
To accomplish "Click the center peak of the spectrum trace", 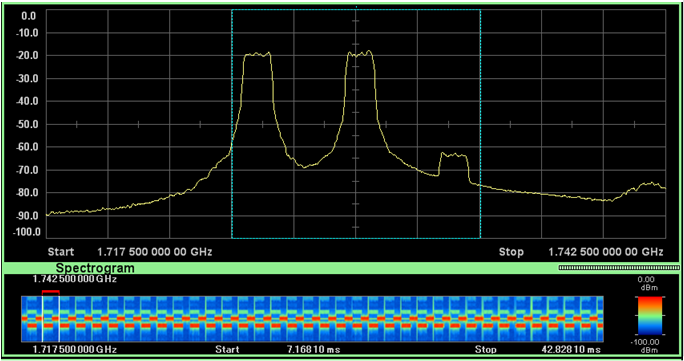I will point(360,54).
